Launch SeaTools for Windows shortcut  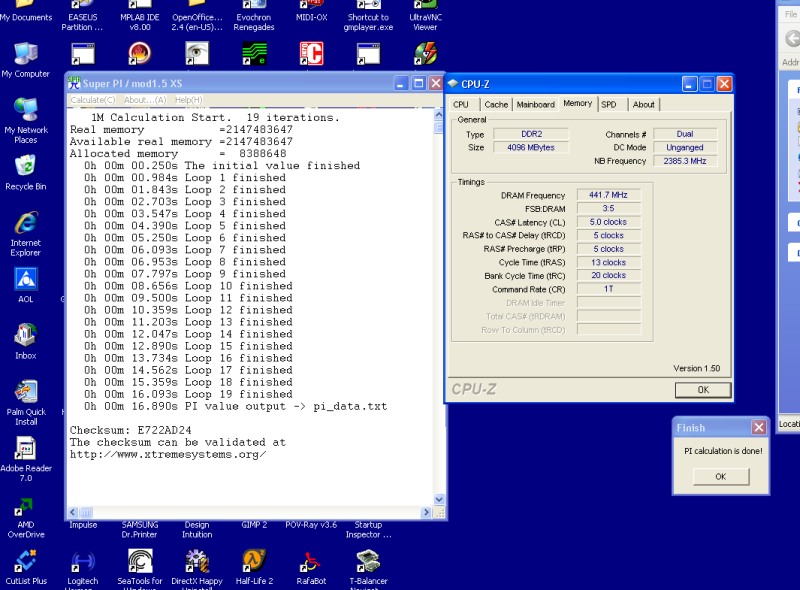(140, 561)
